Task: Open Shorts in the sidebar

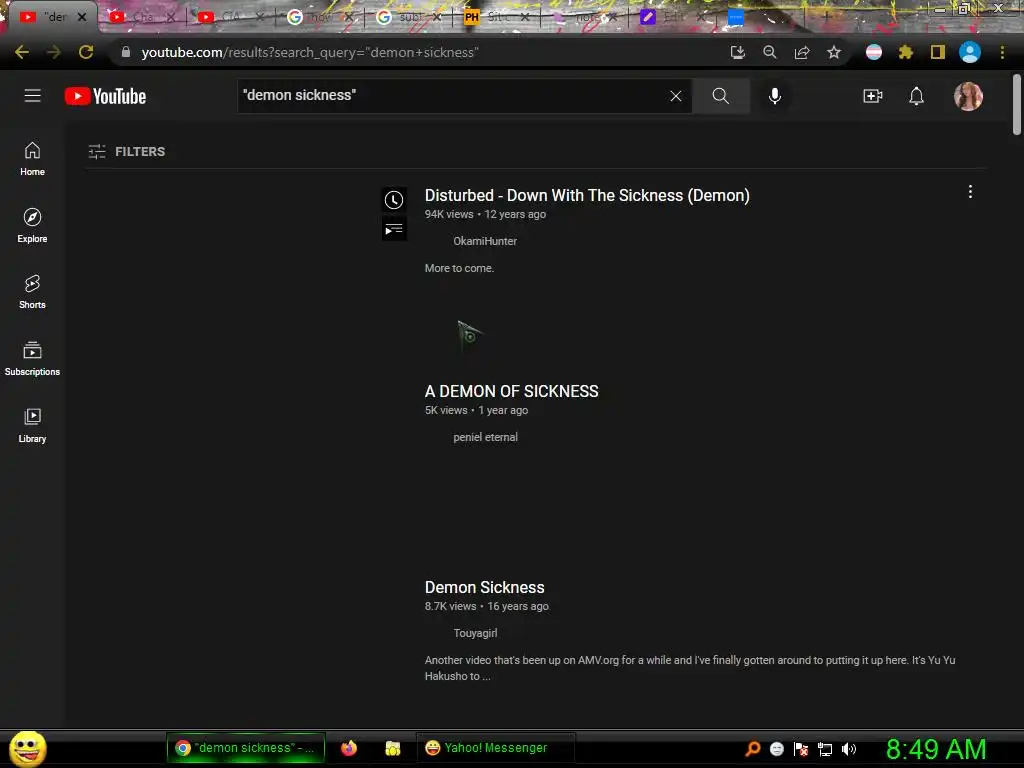Action: (32, 291)
